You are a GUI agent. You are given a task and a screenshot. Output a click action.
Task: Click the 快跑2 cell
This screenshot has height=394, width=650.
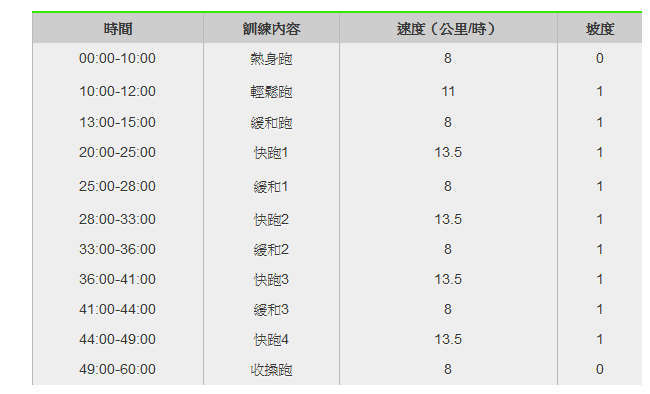272,219
